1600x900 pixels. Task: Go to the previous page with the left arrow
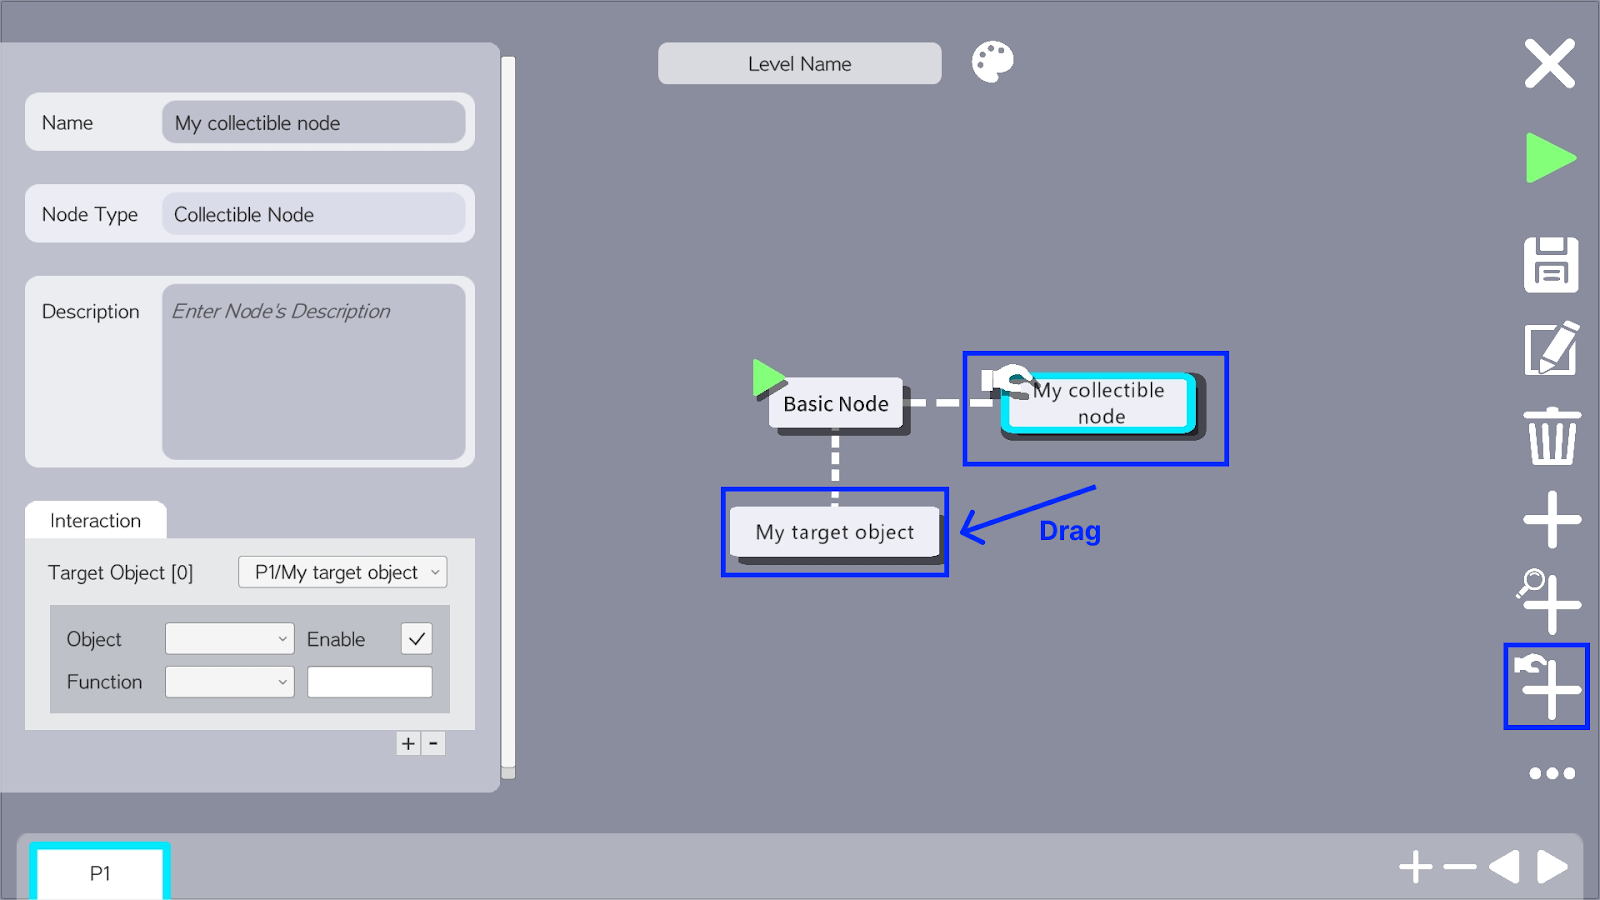pos(1504,867)
